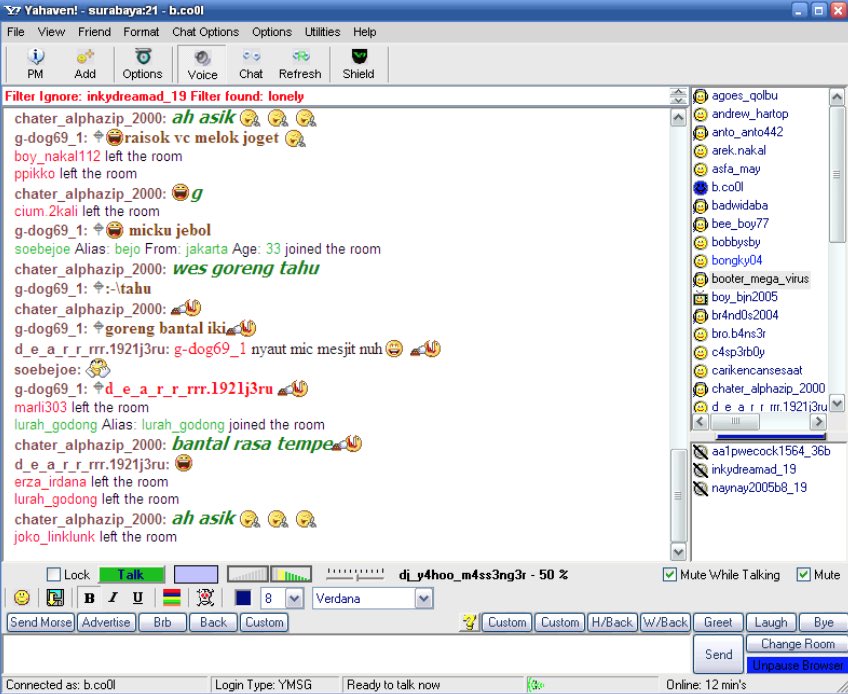Open the Help menu
The image size is (848, 694).
click(x=365, y=32)
